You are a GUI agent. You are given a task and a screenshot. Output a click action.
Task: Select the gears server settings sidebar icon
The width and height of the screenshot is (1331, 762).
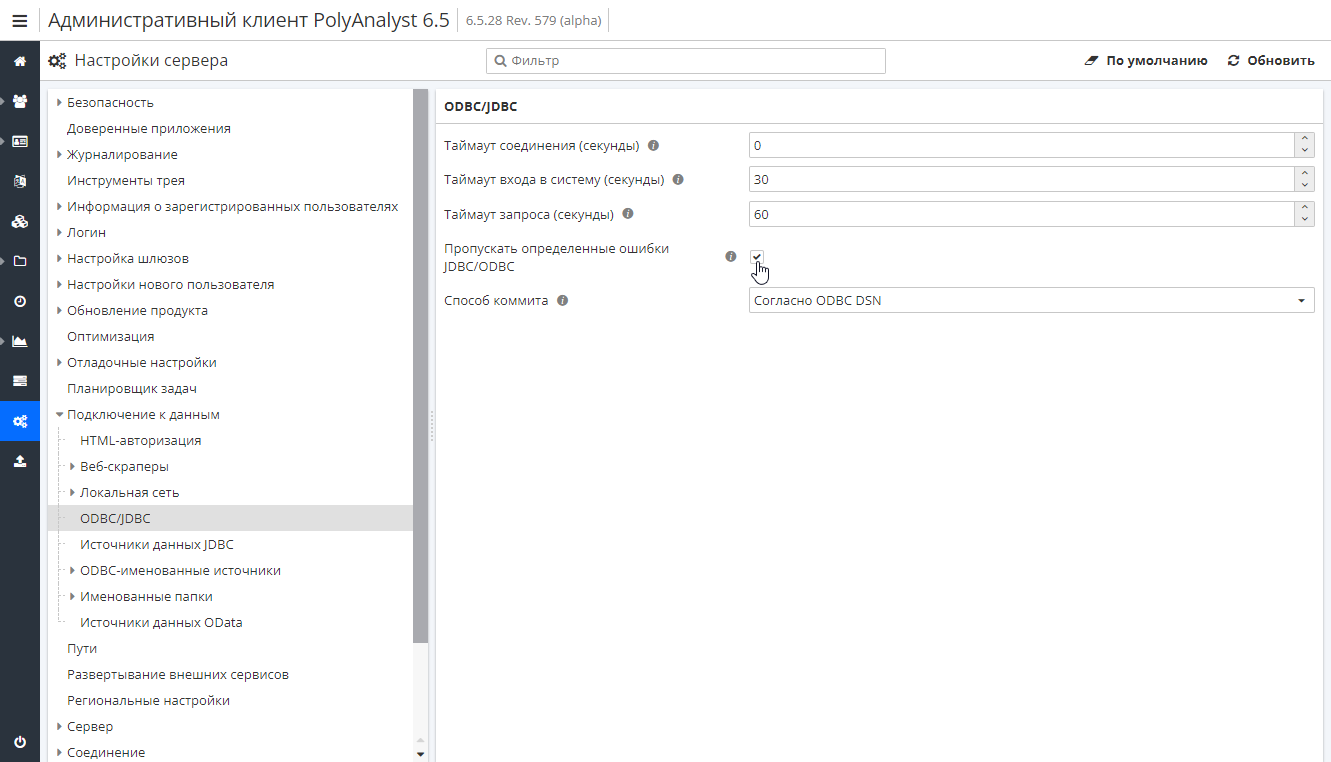click(19, 421)
